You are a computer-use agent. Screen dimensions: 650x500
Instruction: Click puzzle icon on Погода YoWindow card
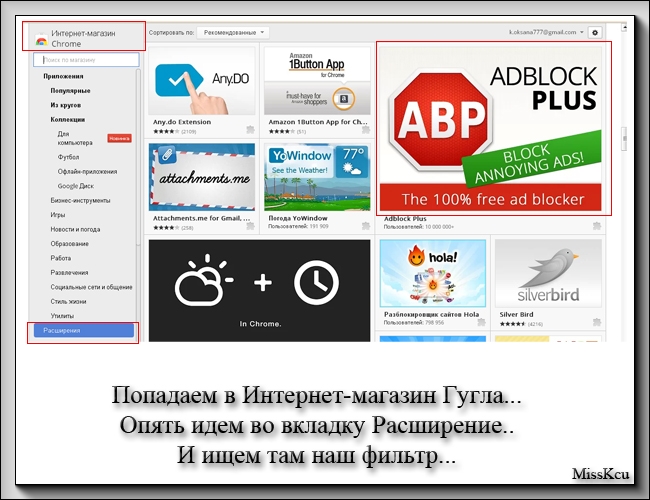click(x=366, y=226)
